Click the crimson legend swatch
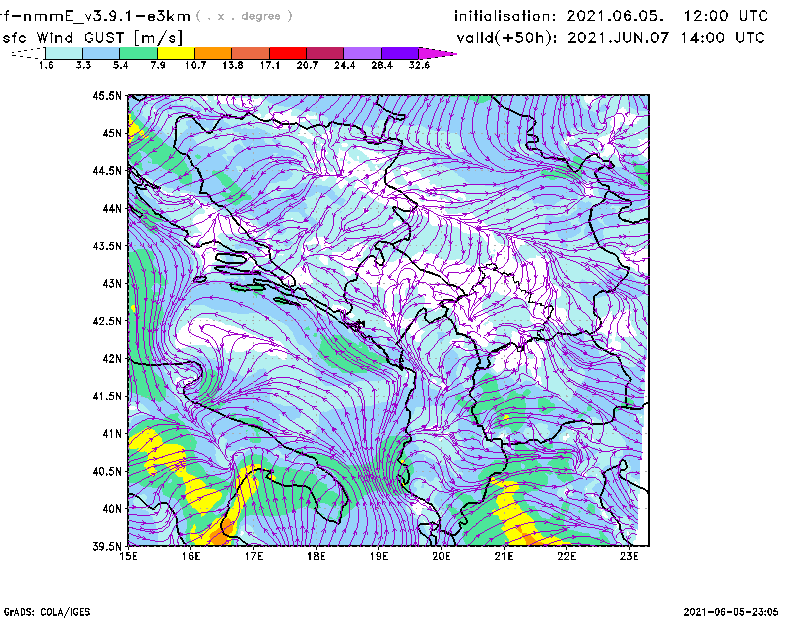This screenshot has height=618, width=800. coord(325,53)
